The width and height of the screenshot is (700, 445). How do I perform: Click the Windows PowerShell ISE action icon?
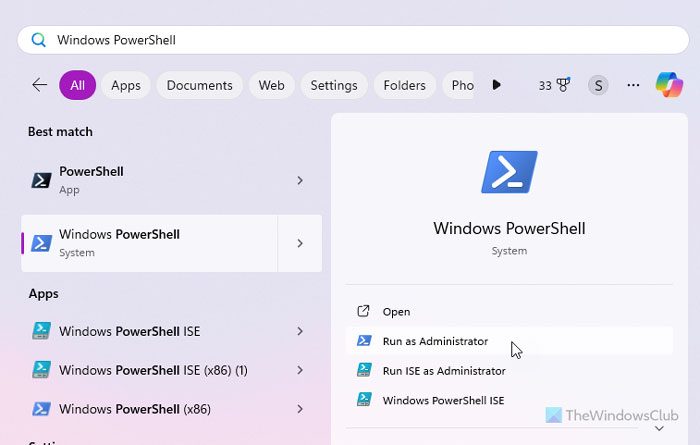pyautogui.click(x=364, y=399)
